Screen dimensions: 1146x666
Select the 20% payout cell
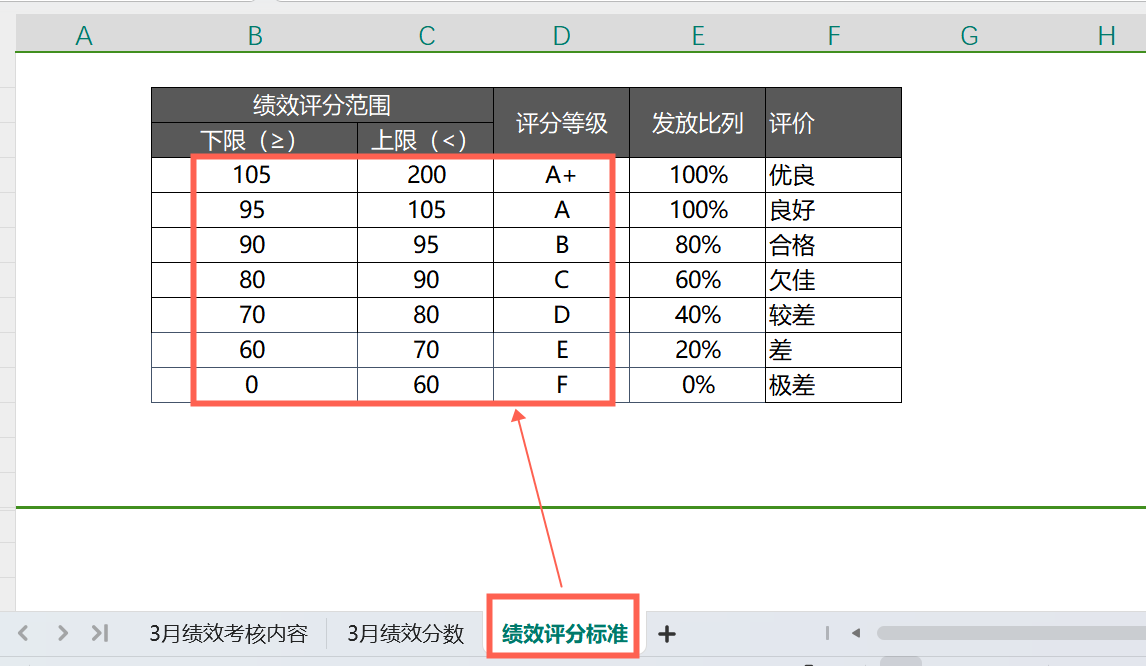(697, 350)
